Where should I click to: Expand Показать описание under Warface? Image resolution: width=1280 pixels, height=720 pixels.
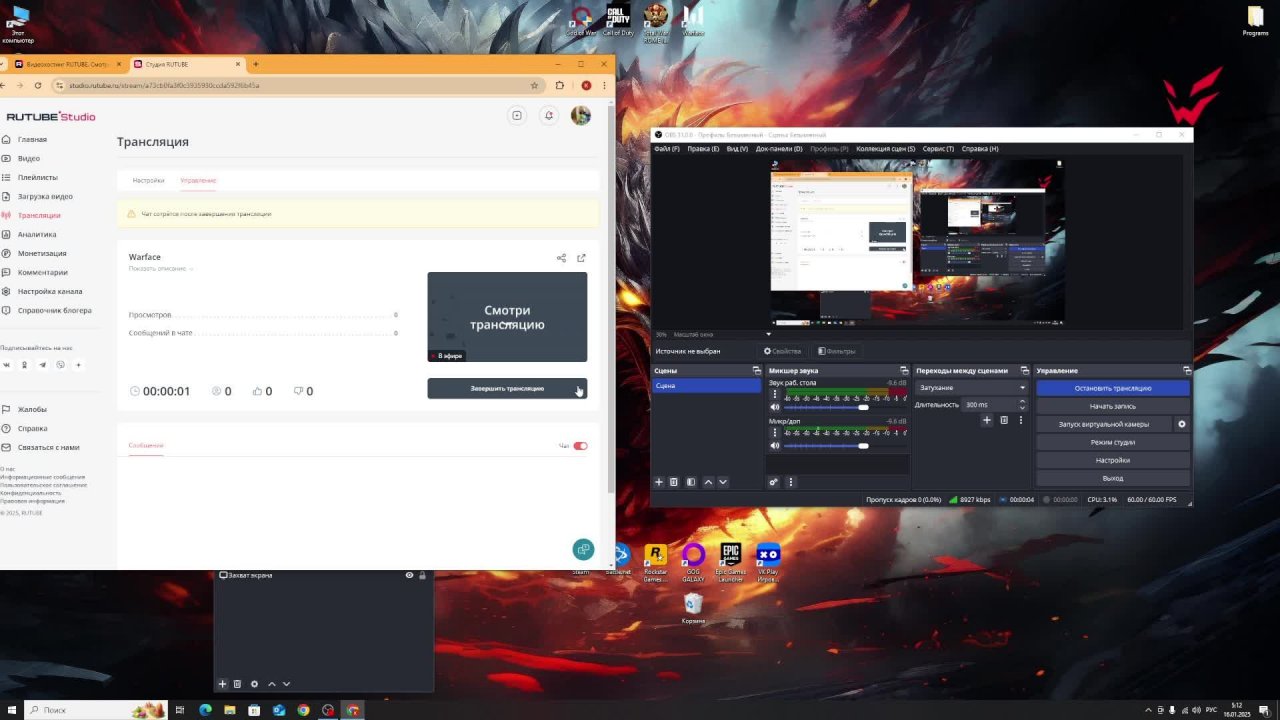[x=160, y=268]
